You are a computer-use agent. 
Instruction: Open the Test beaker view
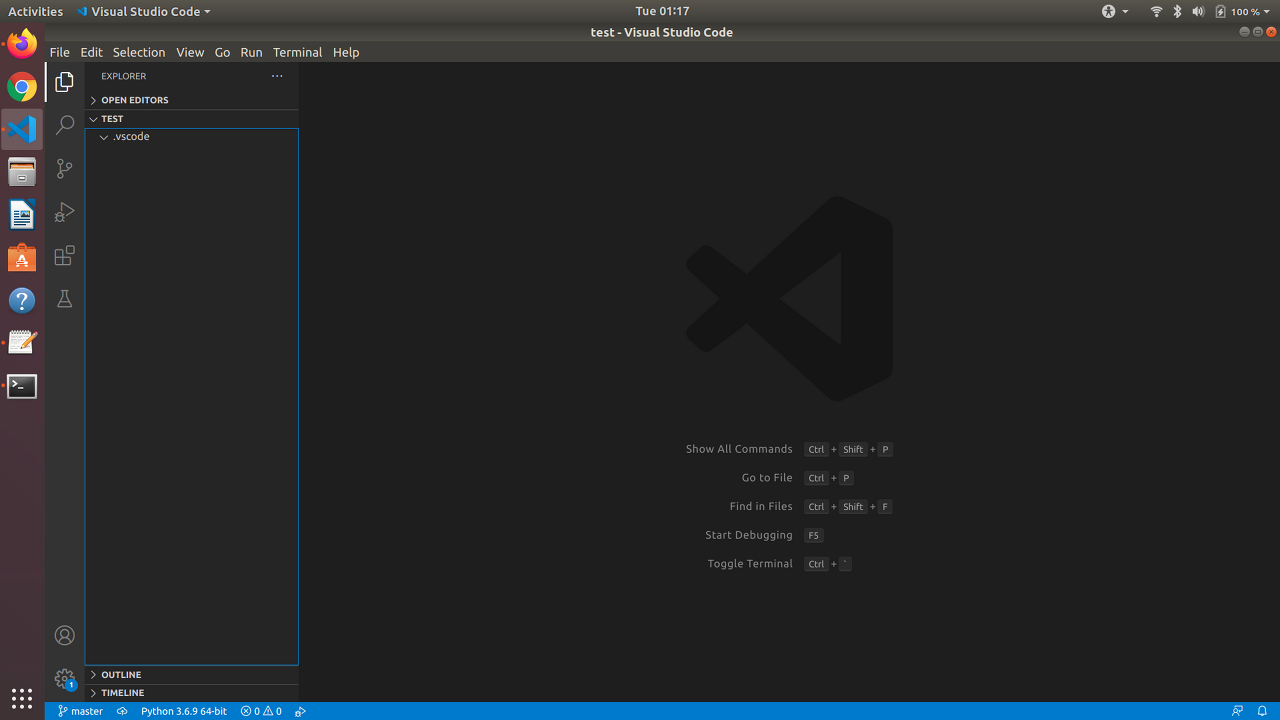pyautogui.click(x=64, y=299)
